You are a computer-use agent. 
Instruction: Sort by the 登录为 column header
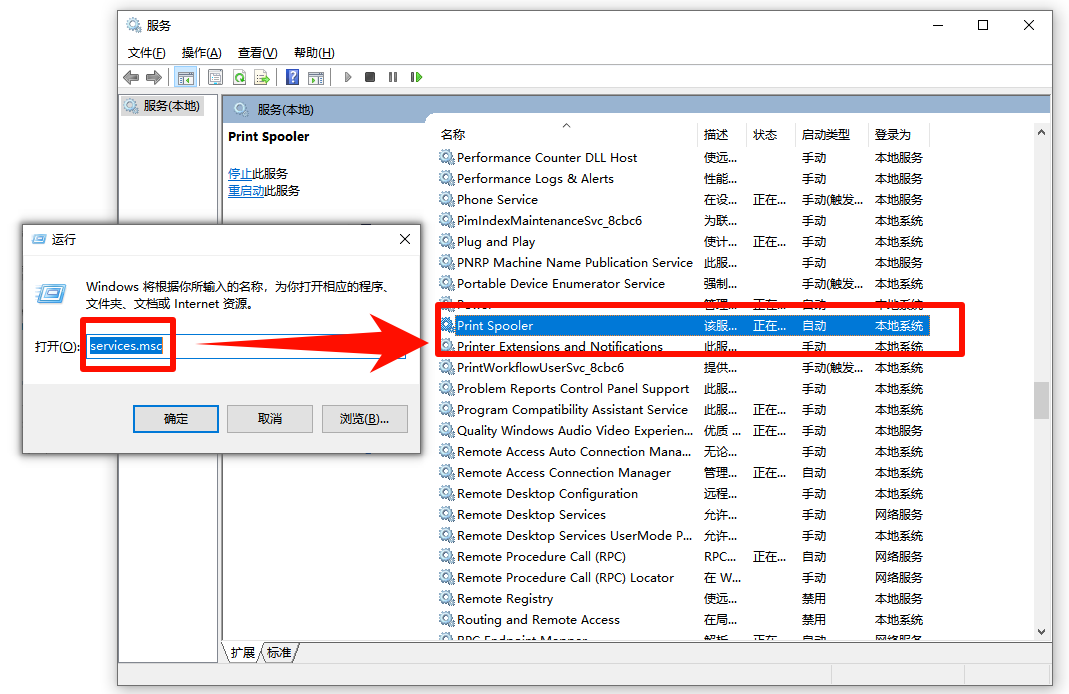(x=899, y=134)
